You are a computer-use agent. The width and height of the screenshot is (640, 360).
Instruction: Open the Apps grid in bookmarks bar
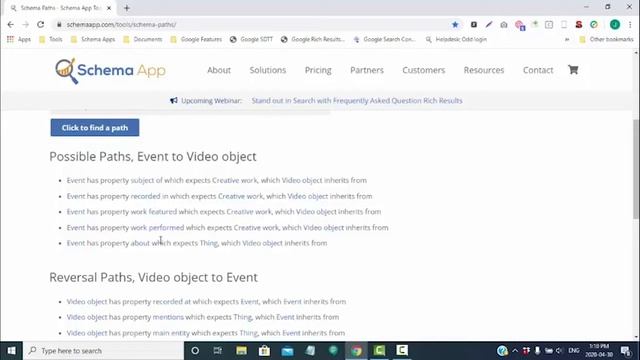pos(19,39)
